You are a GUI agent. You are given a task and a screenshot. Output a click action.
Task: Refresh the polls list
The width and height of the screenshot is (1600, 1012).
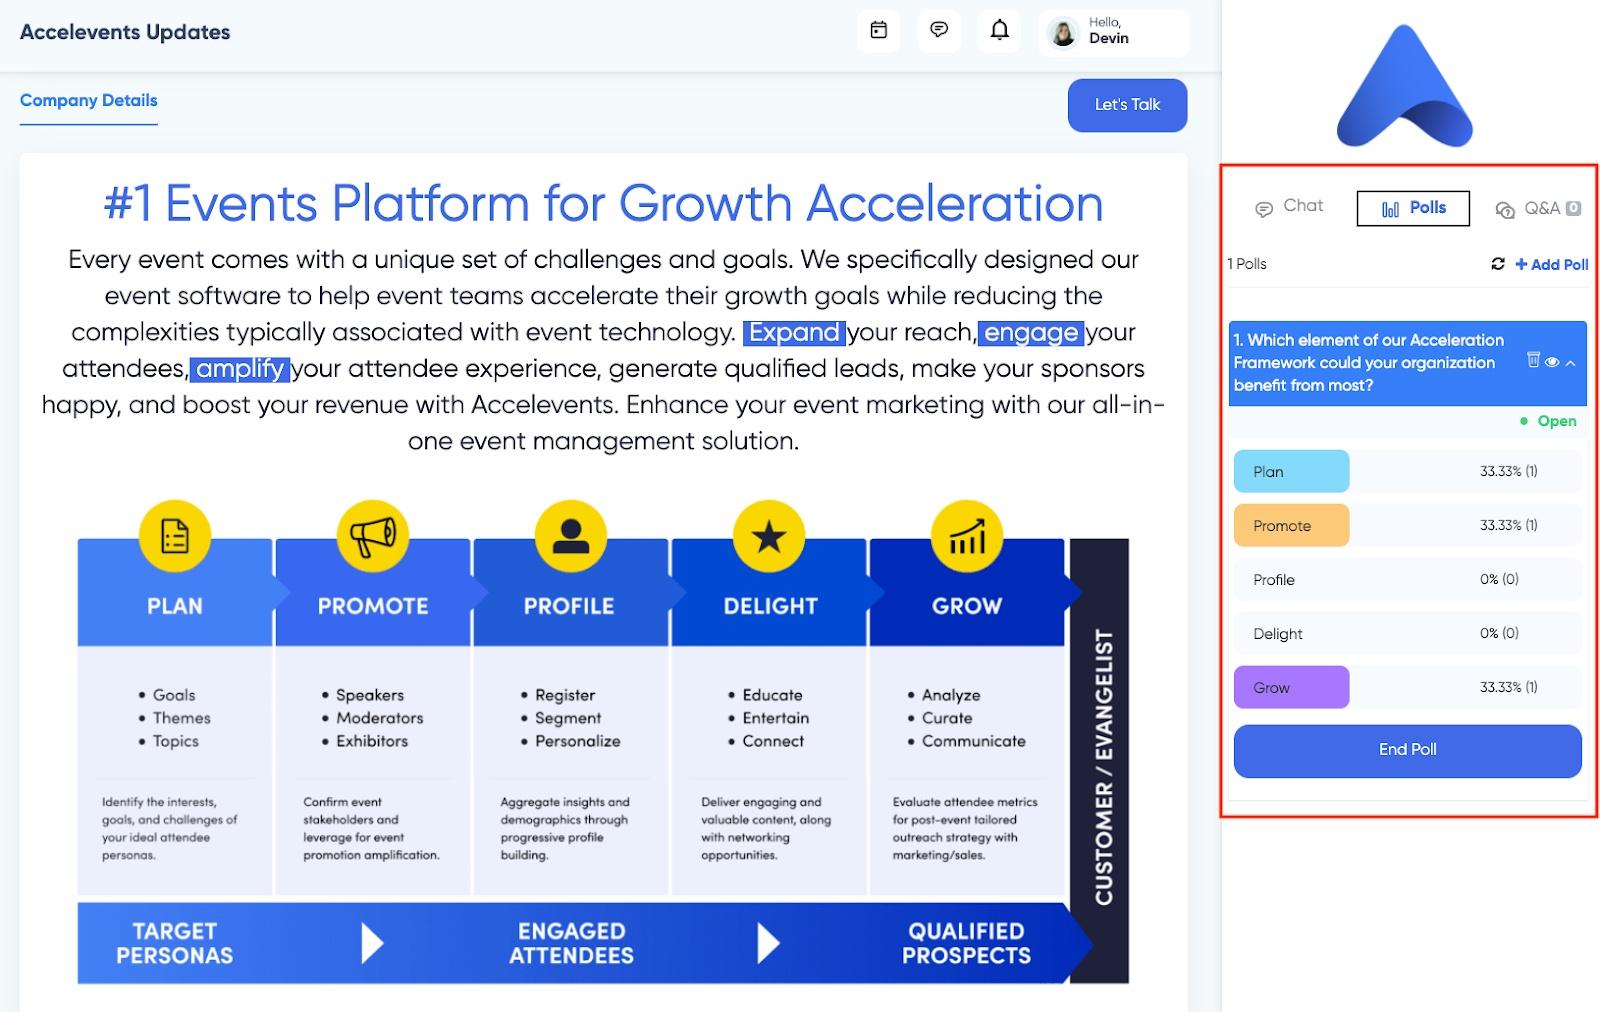click(x=1497, y=264)
